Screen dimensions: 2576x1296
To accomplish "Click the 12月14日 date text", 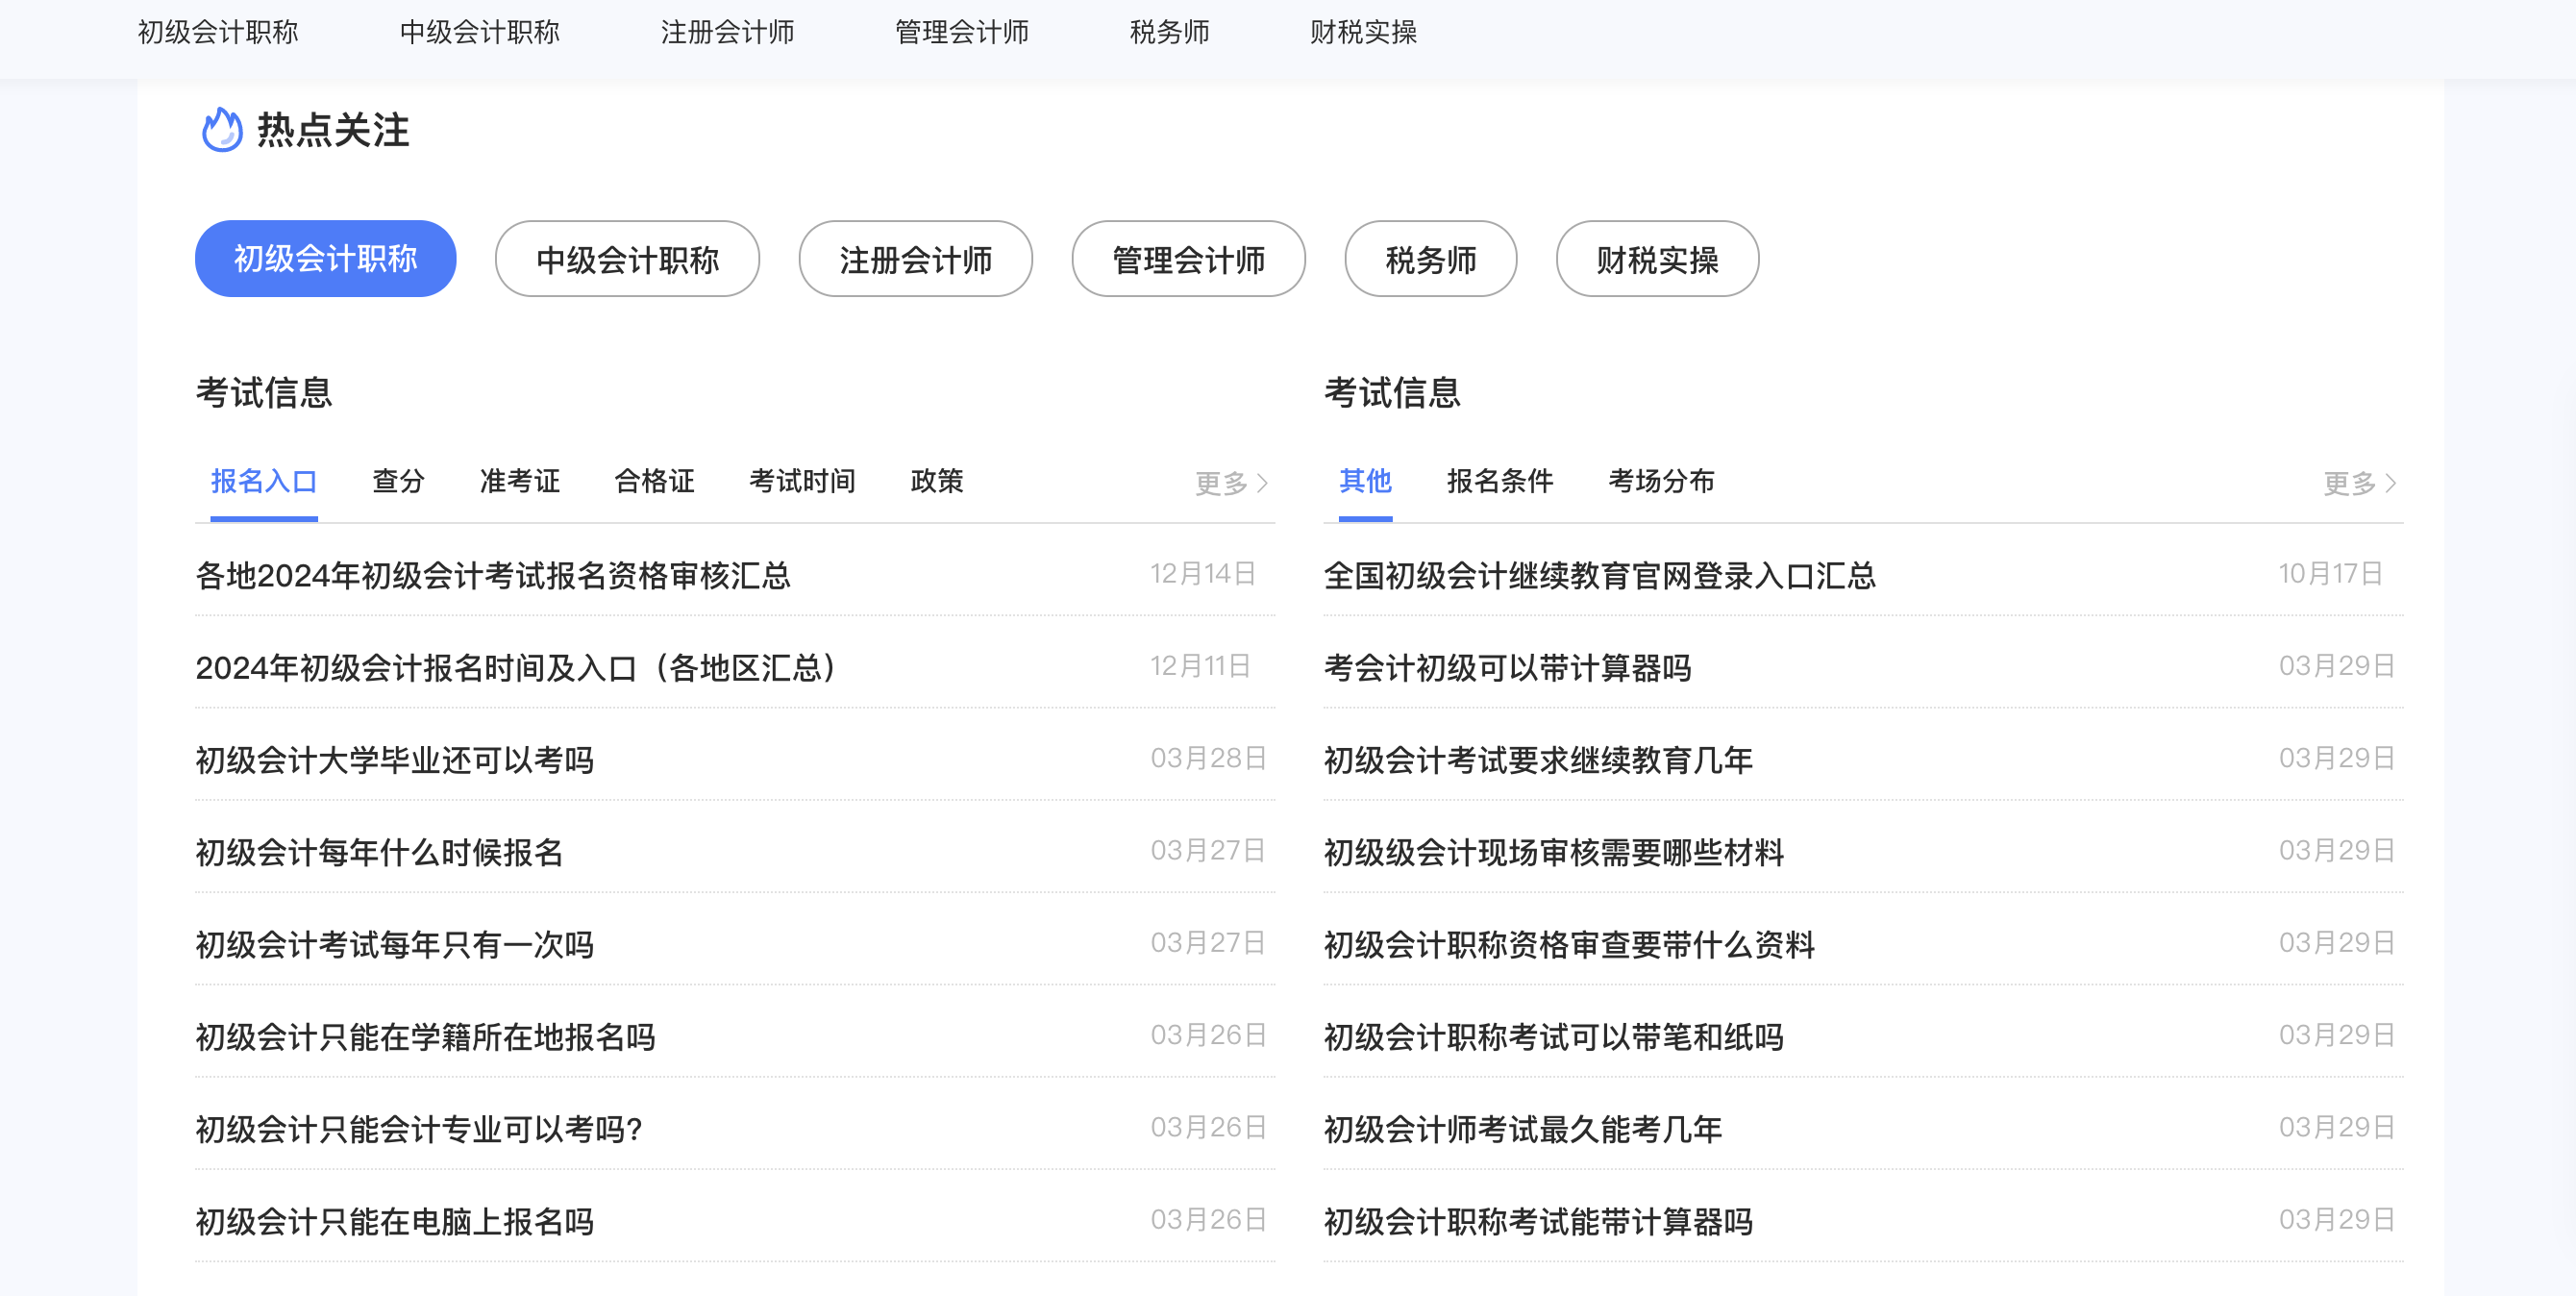I will click(1203, 574).
